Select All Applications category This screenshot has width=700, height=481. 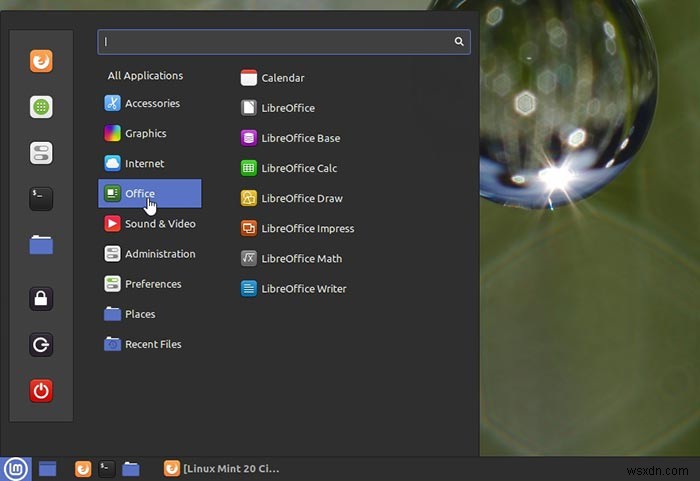(x=145, y=75)
